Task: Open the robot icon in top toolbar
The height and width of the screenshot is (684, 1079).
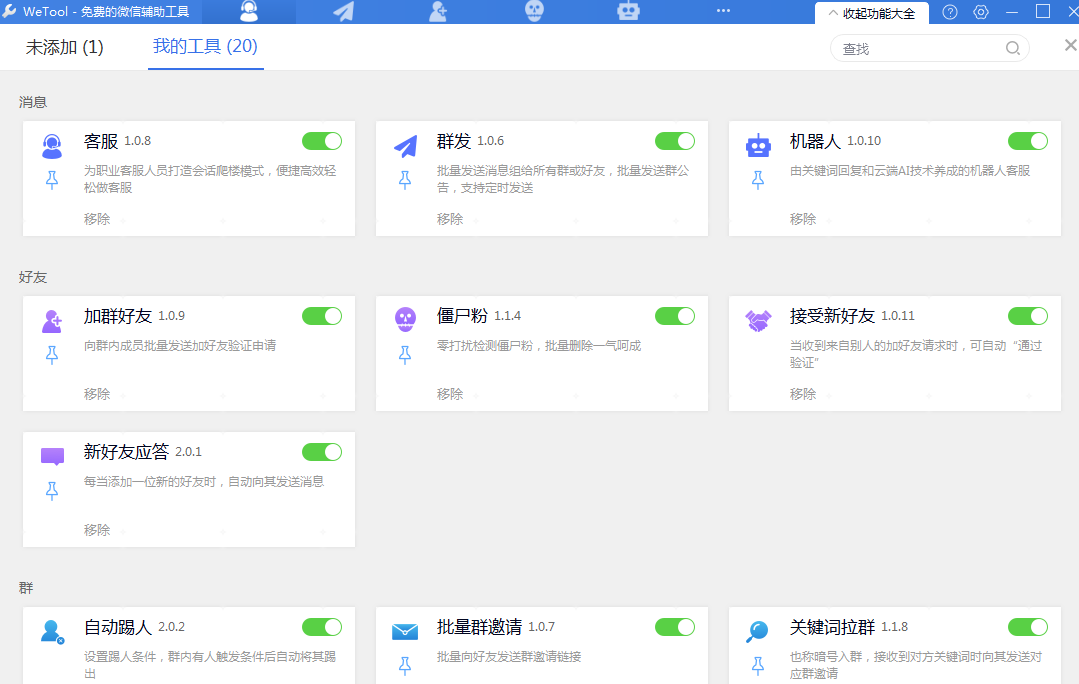Action: (x=628, y=12)
